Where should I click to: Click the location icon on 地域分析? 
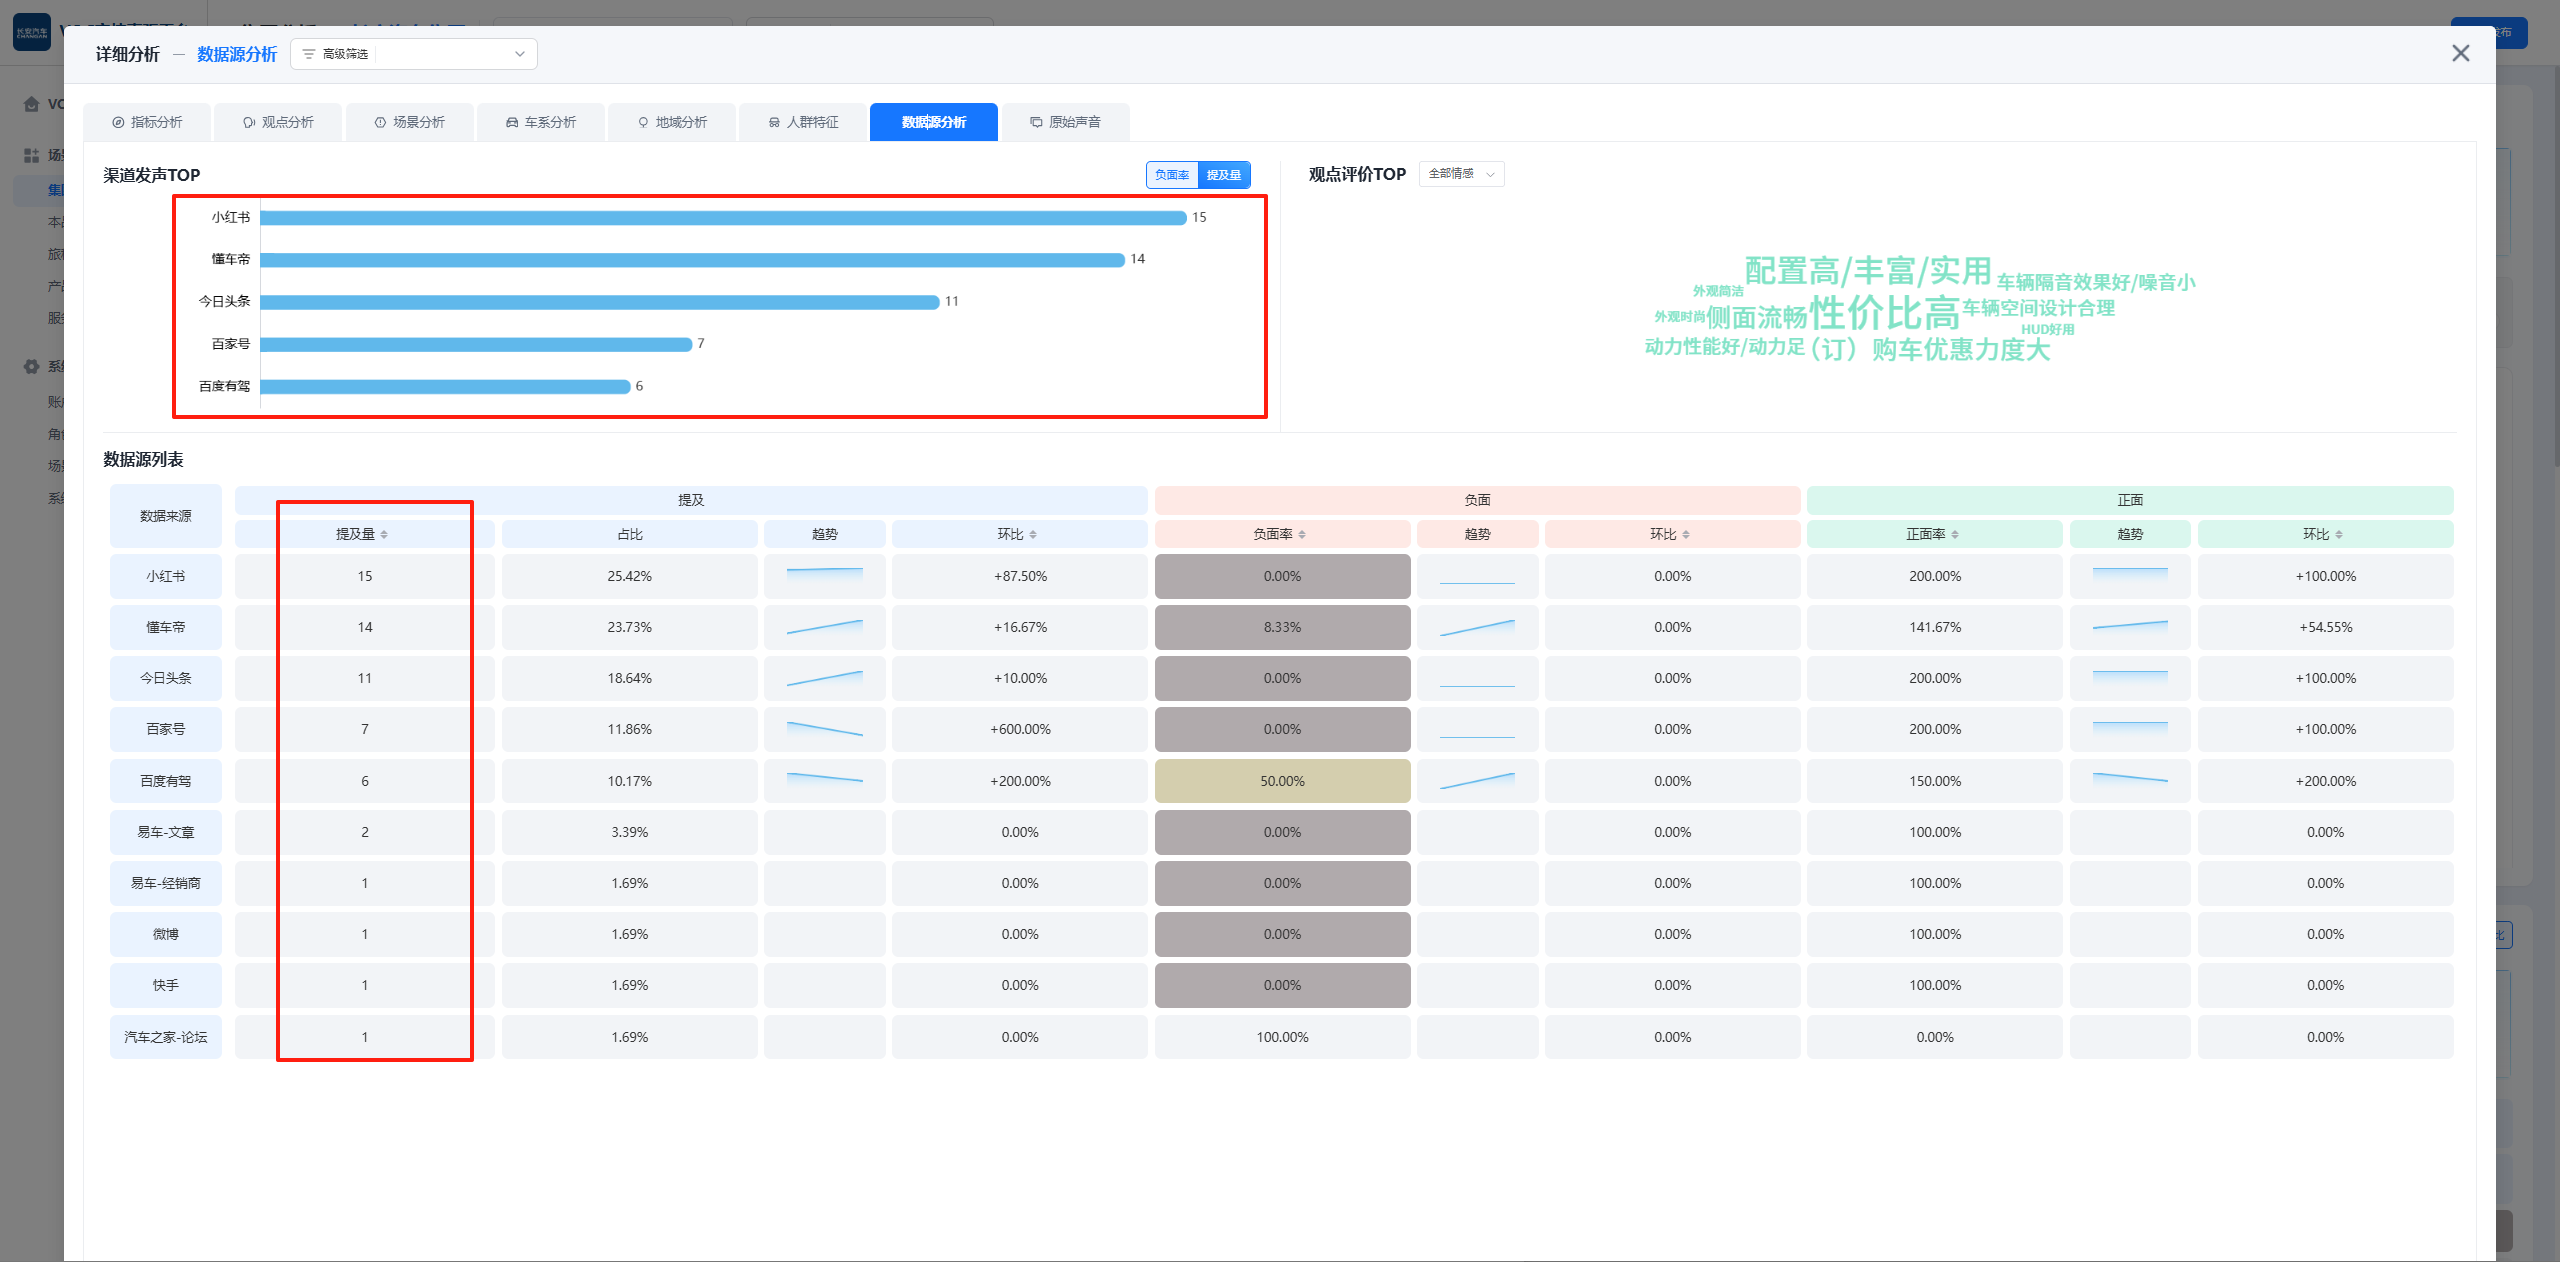(x=643, y=122)
